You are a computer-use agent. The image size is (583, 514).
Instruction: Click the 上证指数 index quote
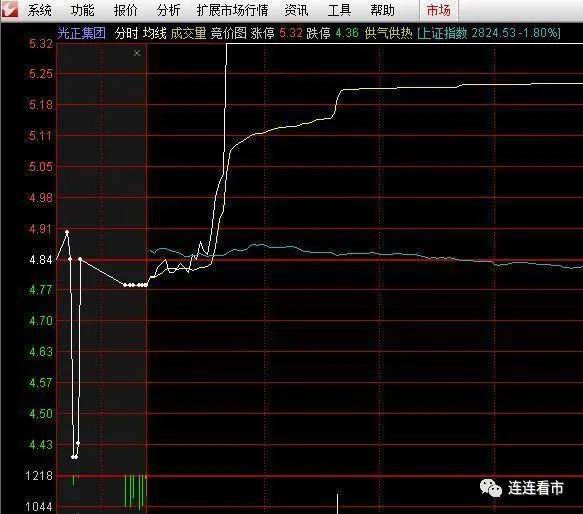coord(489,33)
